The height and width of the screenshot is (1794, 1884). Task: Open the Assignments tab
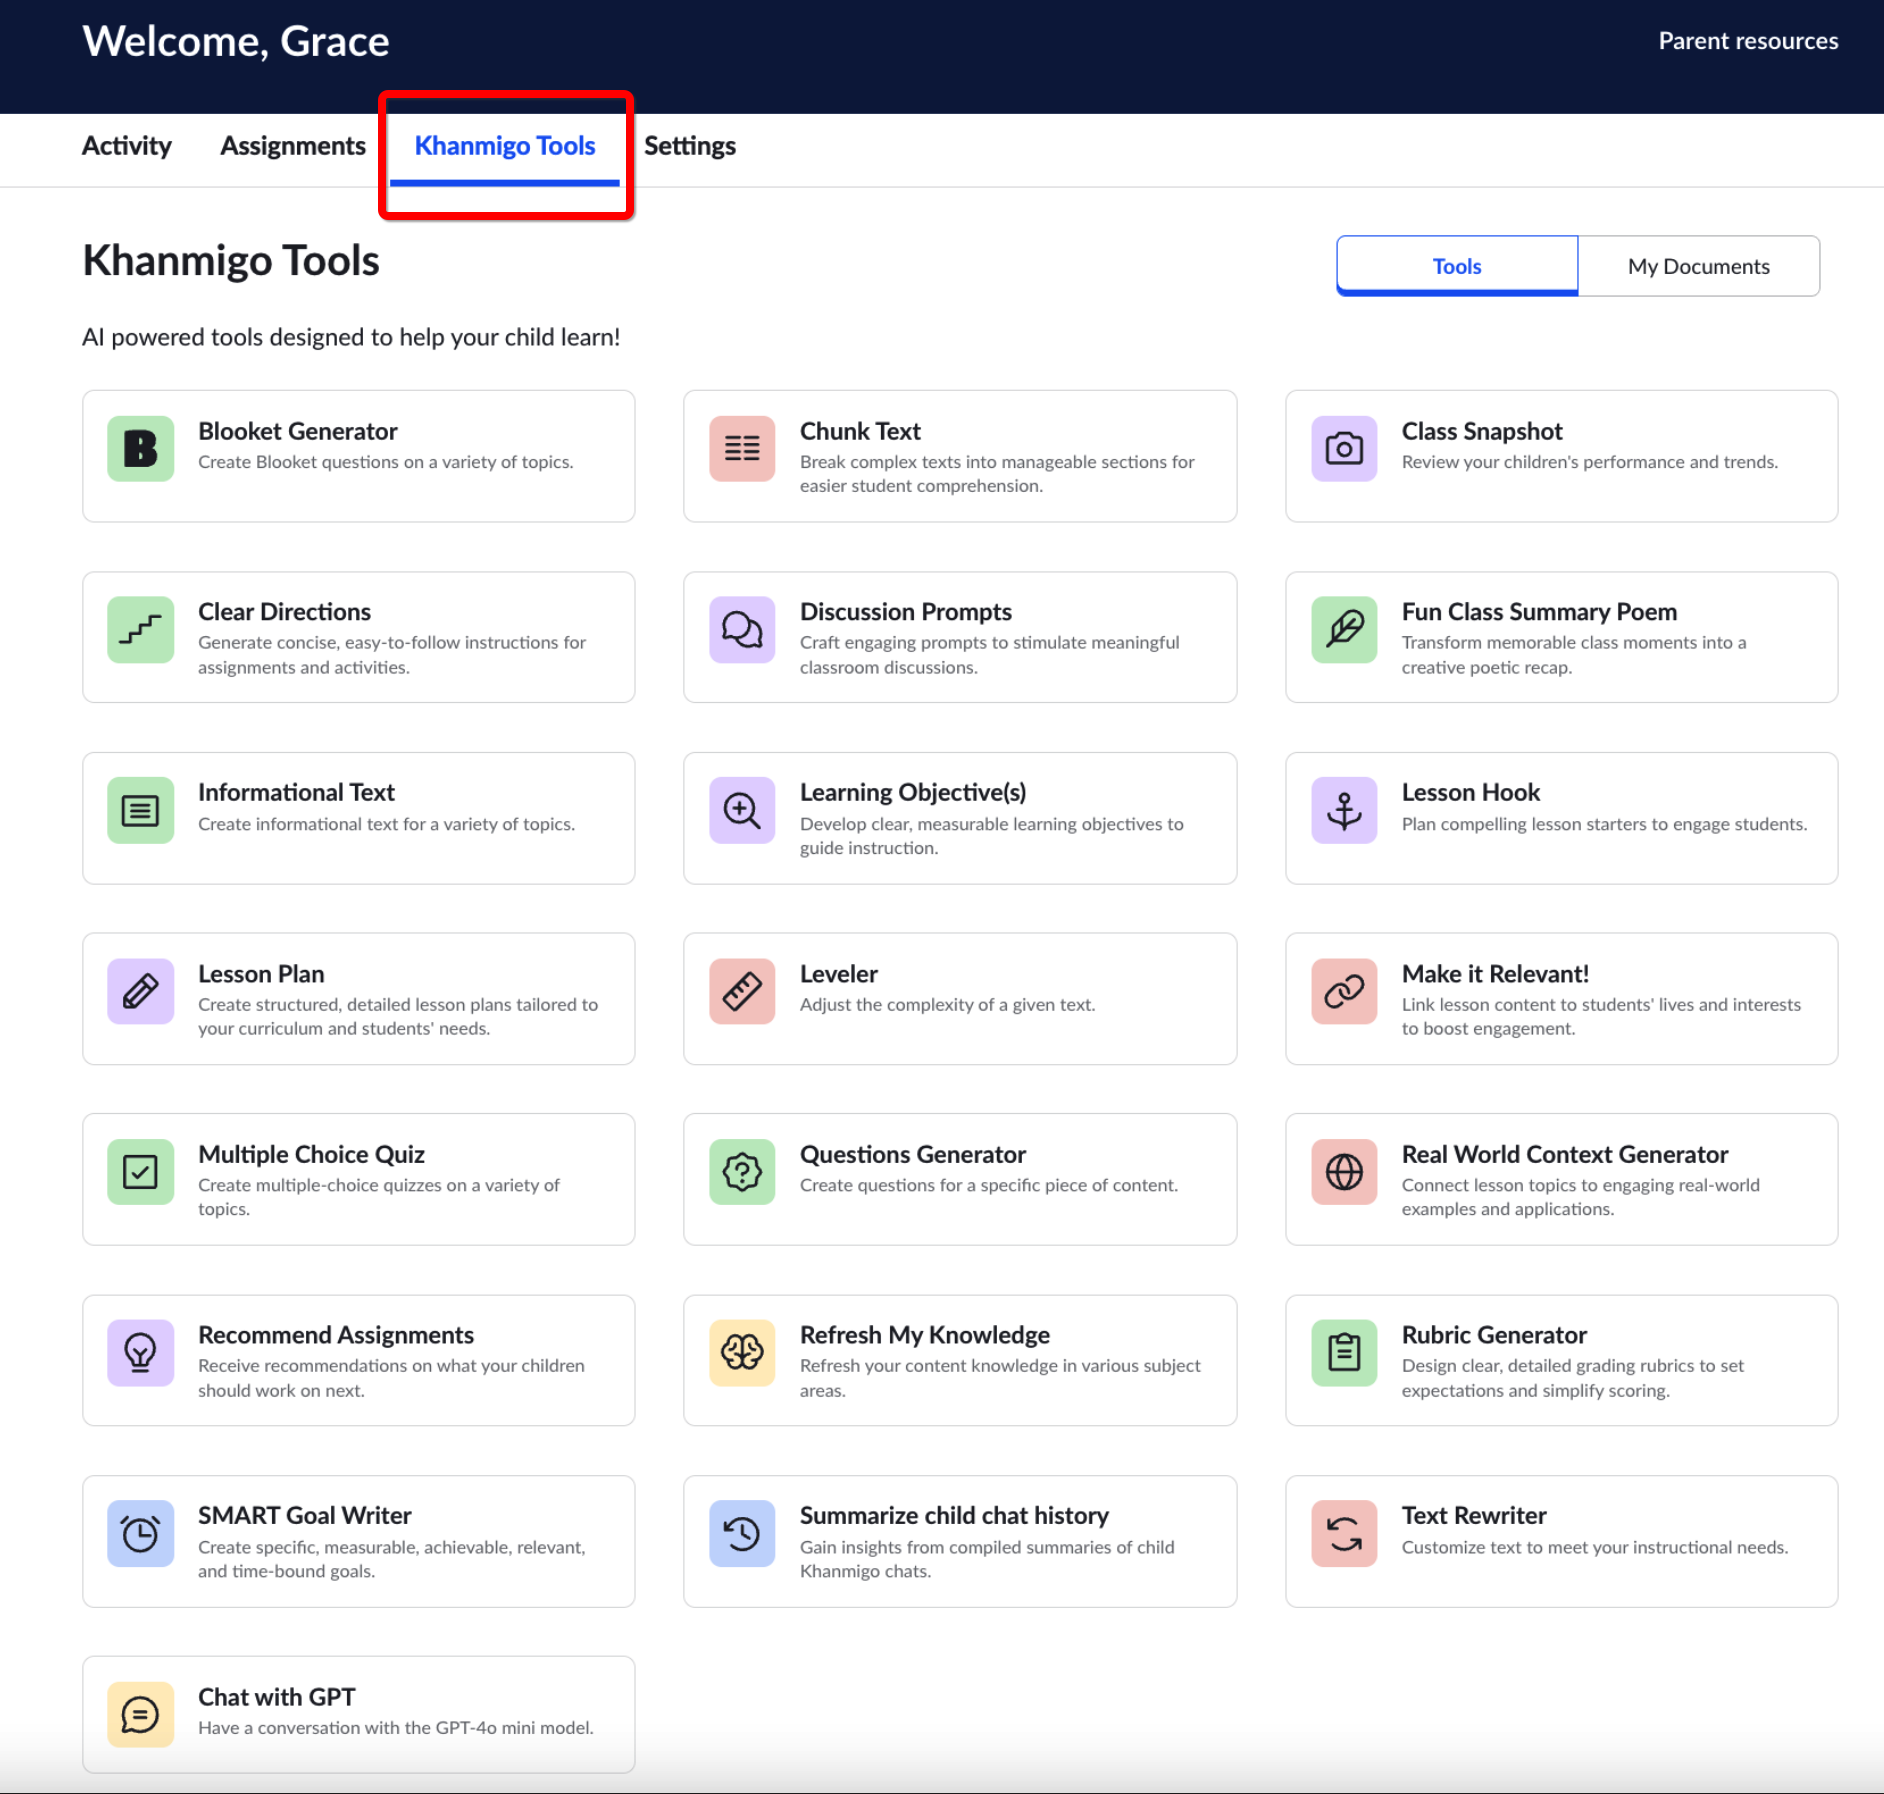pyautogui.click(x=293, y=146)
